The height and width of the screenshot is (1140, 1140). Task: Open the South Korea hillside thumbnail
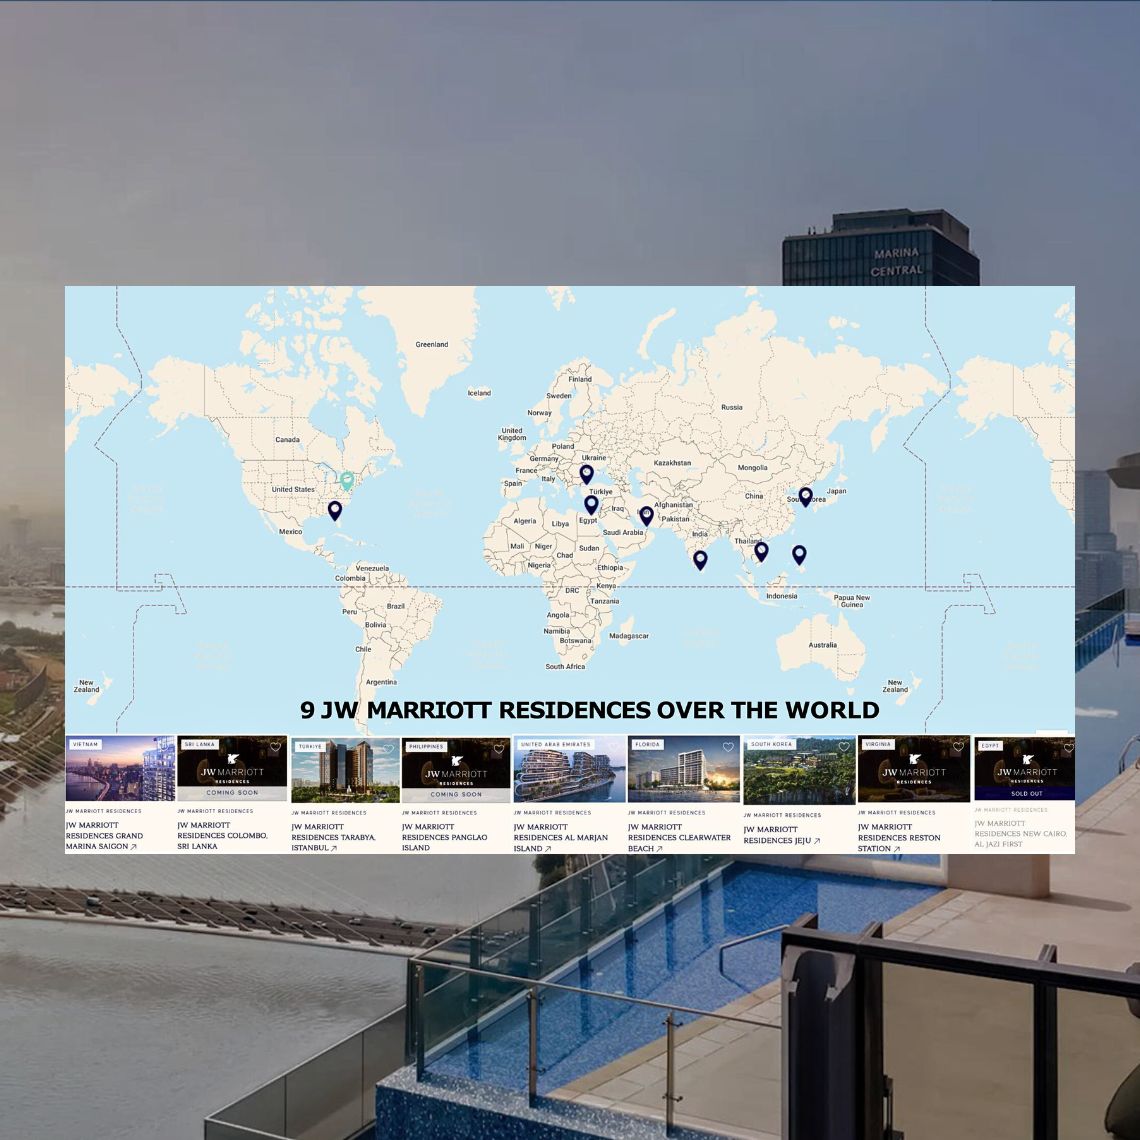[x=799, y=771]
